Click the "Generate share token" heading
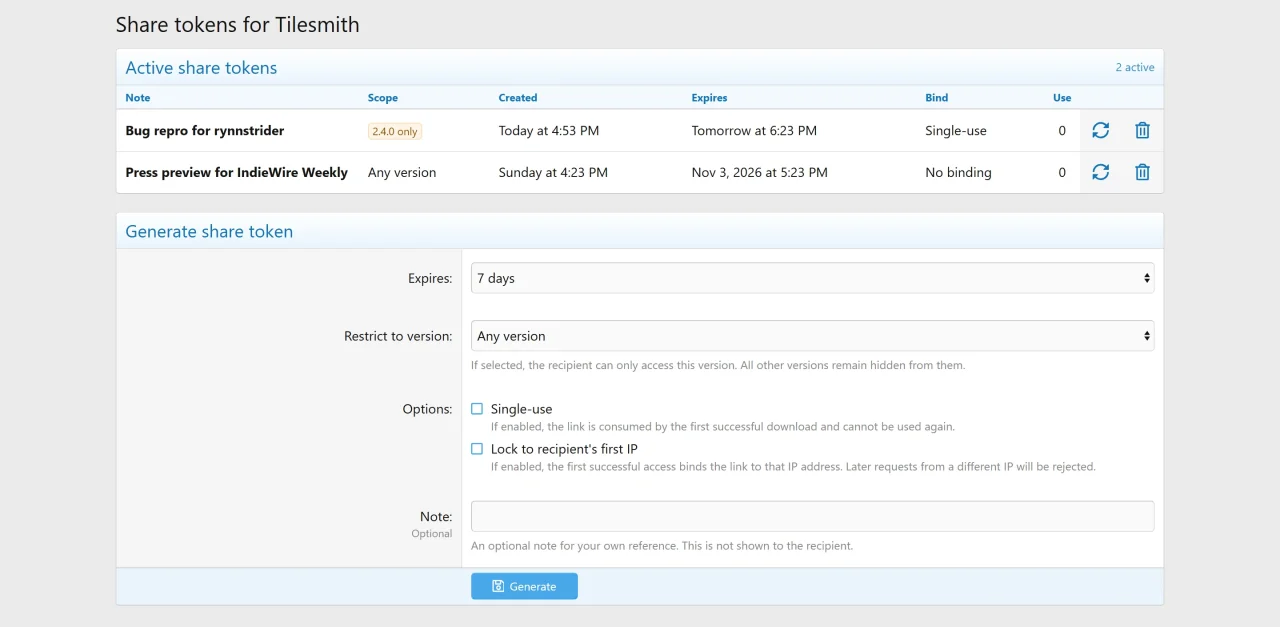 (x=209, y=231)
